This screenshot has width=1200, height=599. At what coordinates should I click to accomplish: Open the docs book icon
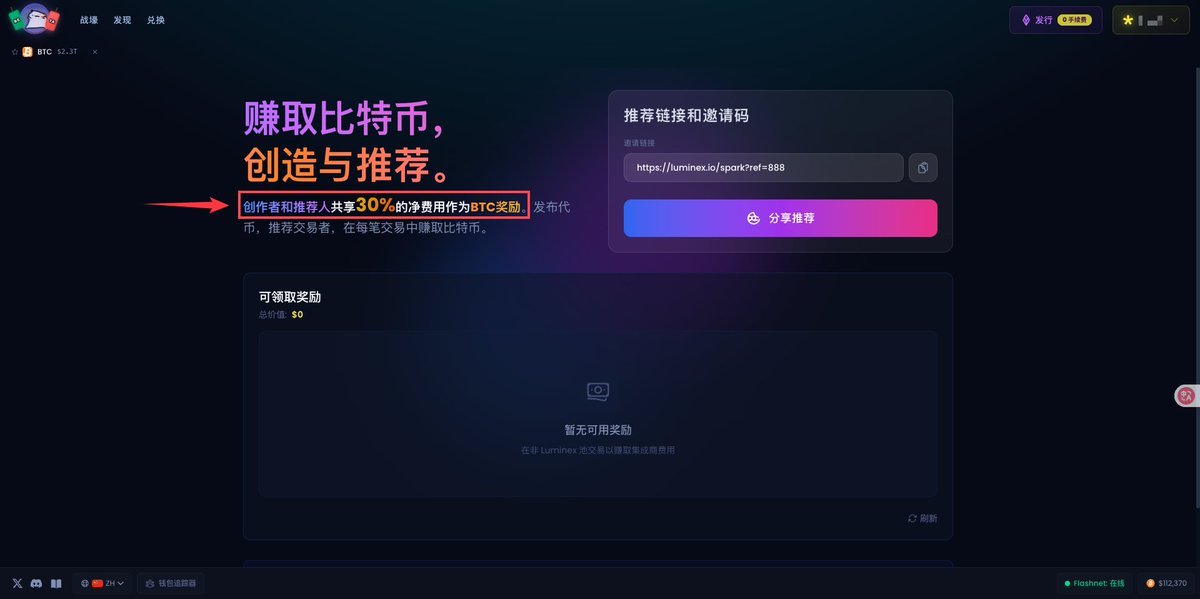coord(57,583)
